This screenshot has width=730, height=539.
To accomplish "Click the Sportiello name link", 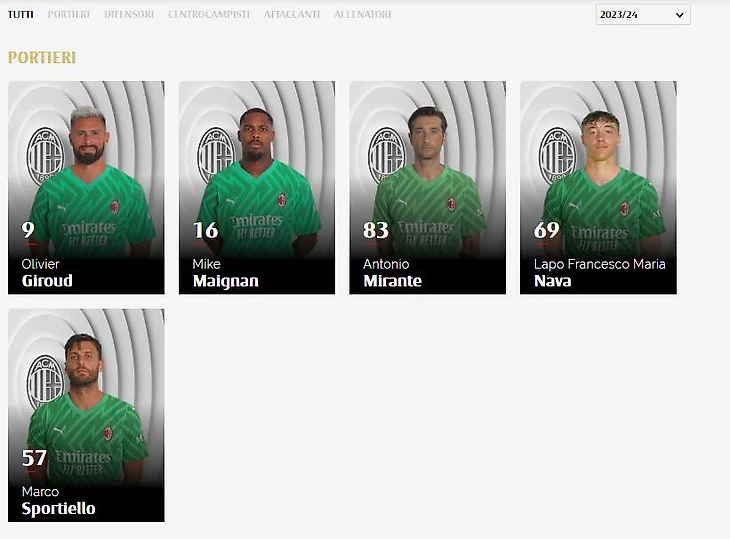I will tap(58, 509).
